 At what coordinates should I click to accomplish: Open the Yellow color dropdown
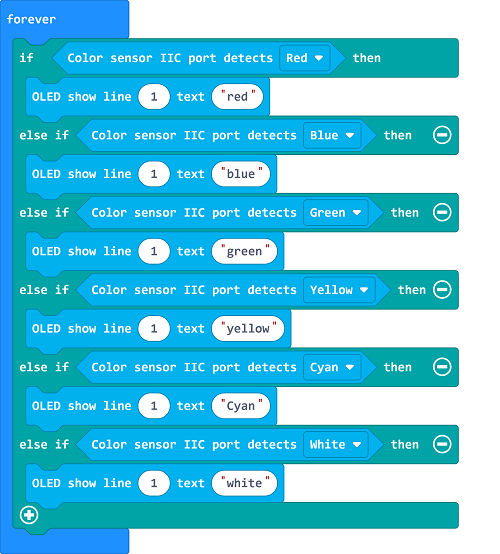[x=339, y=290]
